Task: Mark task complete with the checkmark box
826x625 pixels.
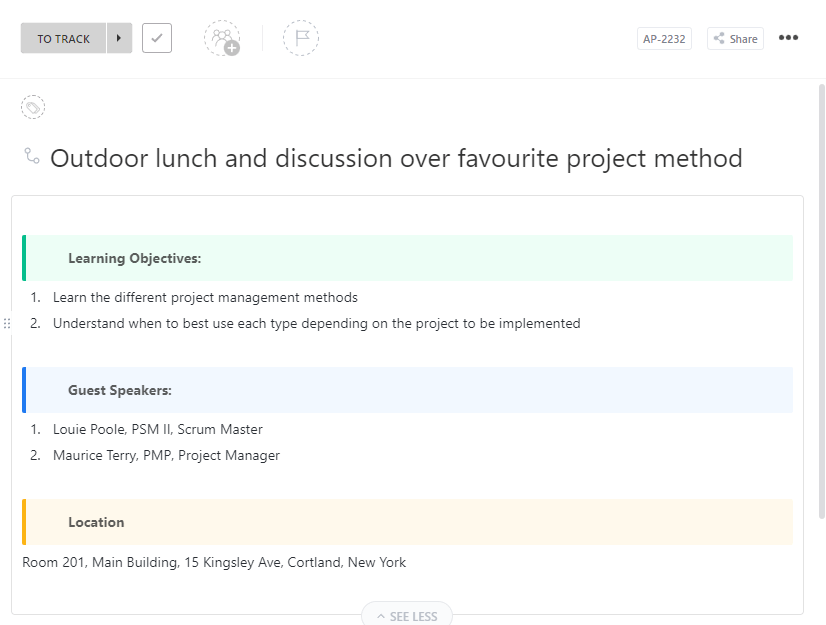Action: [x=157, y=38]
